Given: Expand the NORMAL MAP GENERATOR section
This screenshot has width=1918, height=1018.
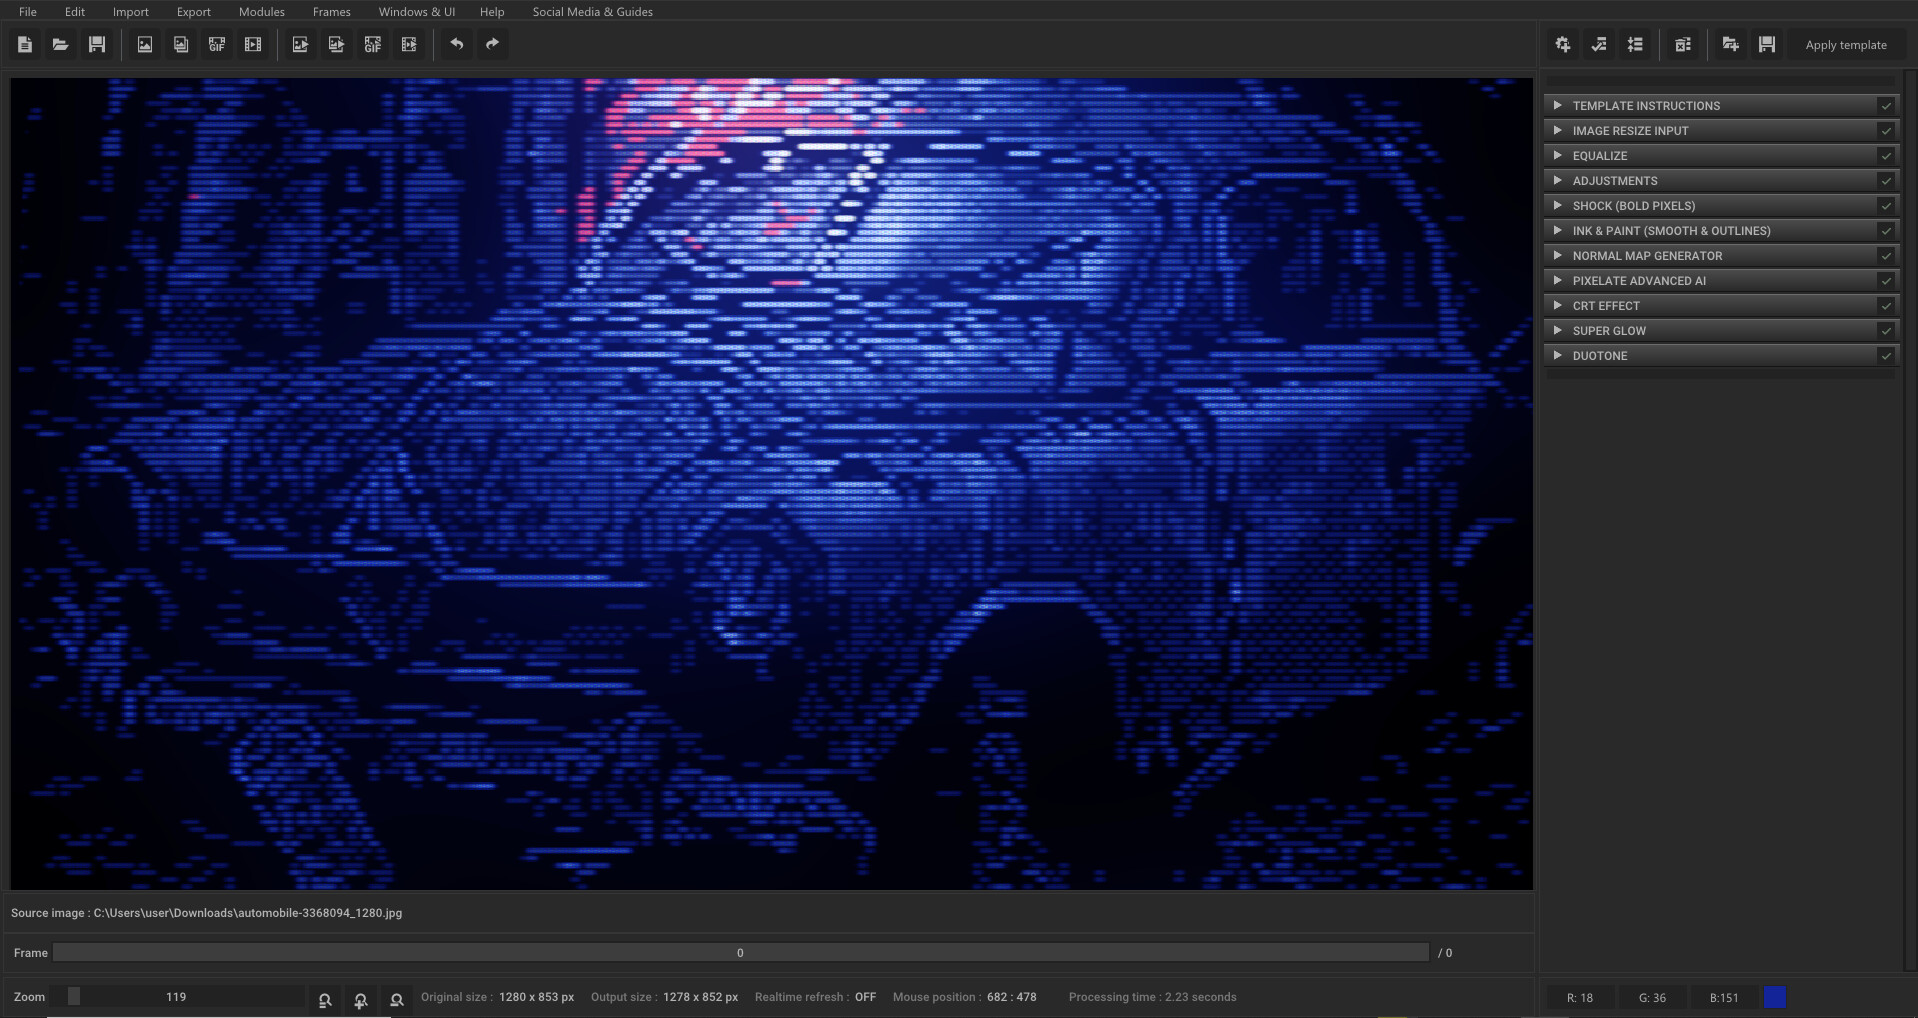Looking at the screenshot, I should [1559, 255].
